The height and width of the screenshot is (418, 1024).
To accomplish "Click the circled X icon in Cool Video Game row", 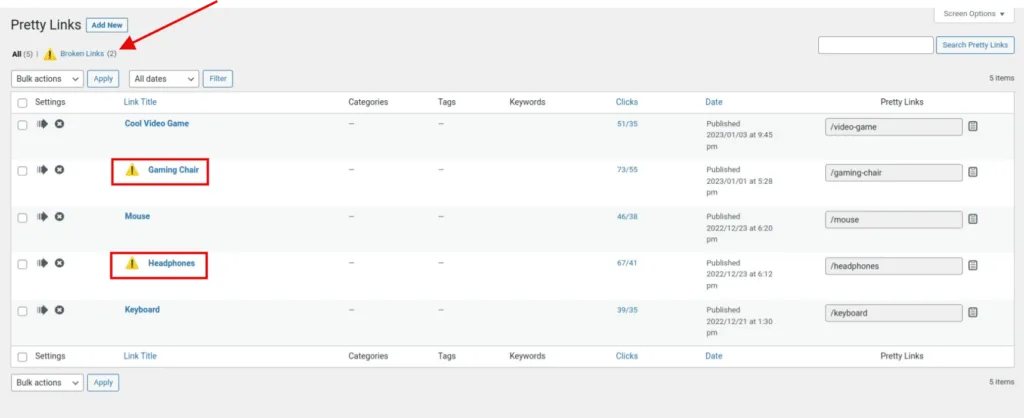I will tap(59, 123).
